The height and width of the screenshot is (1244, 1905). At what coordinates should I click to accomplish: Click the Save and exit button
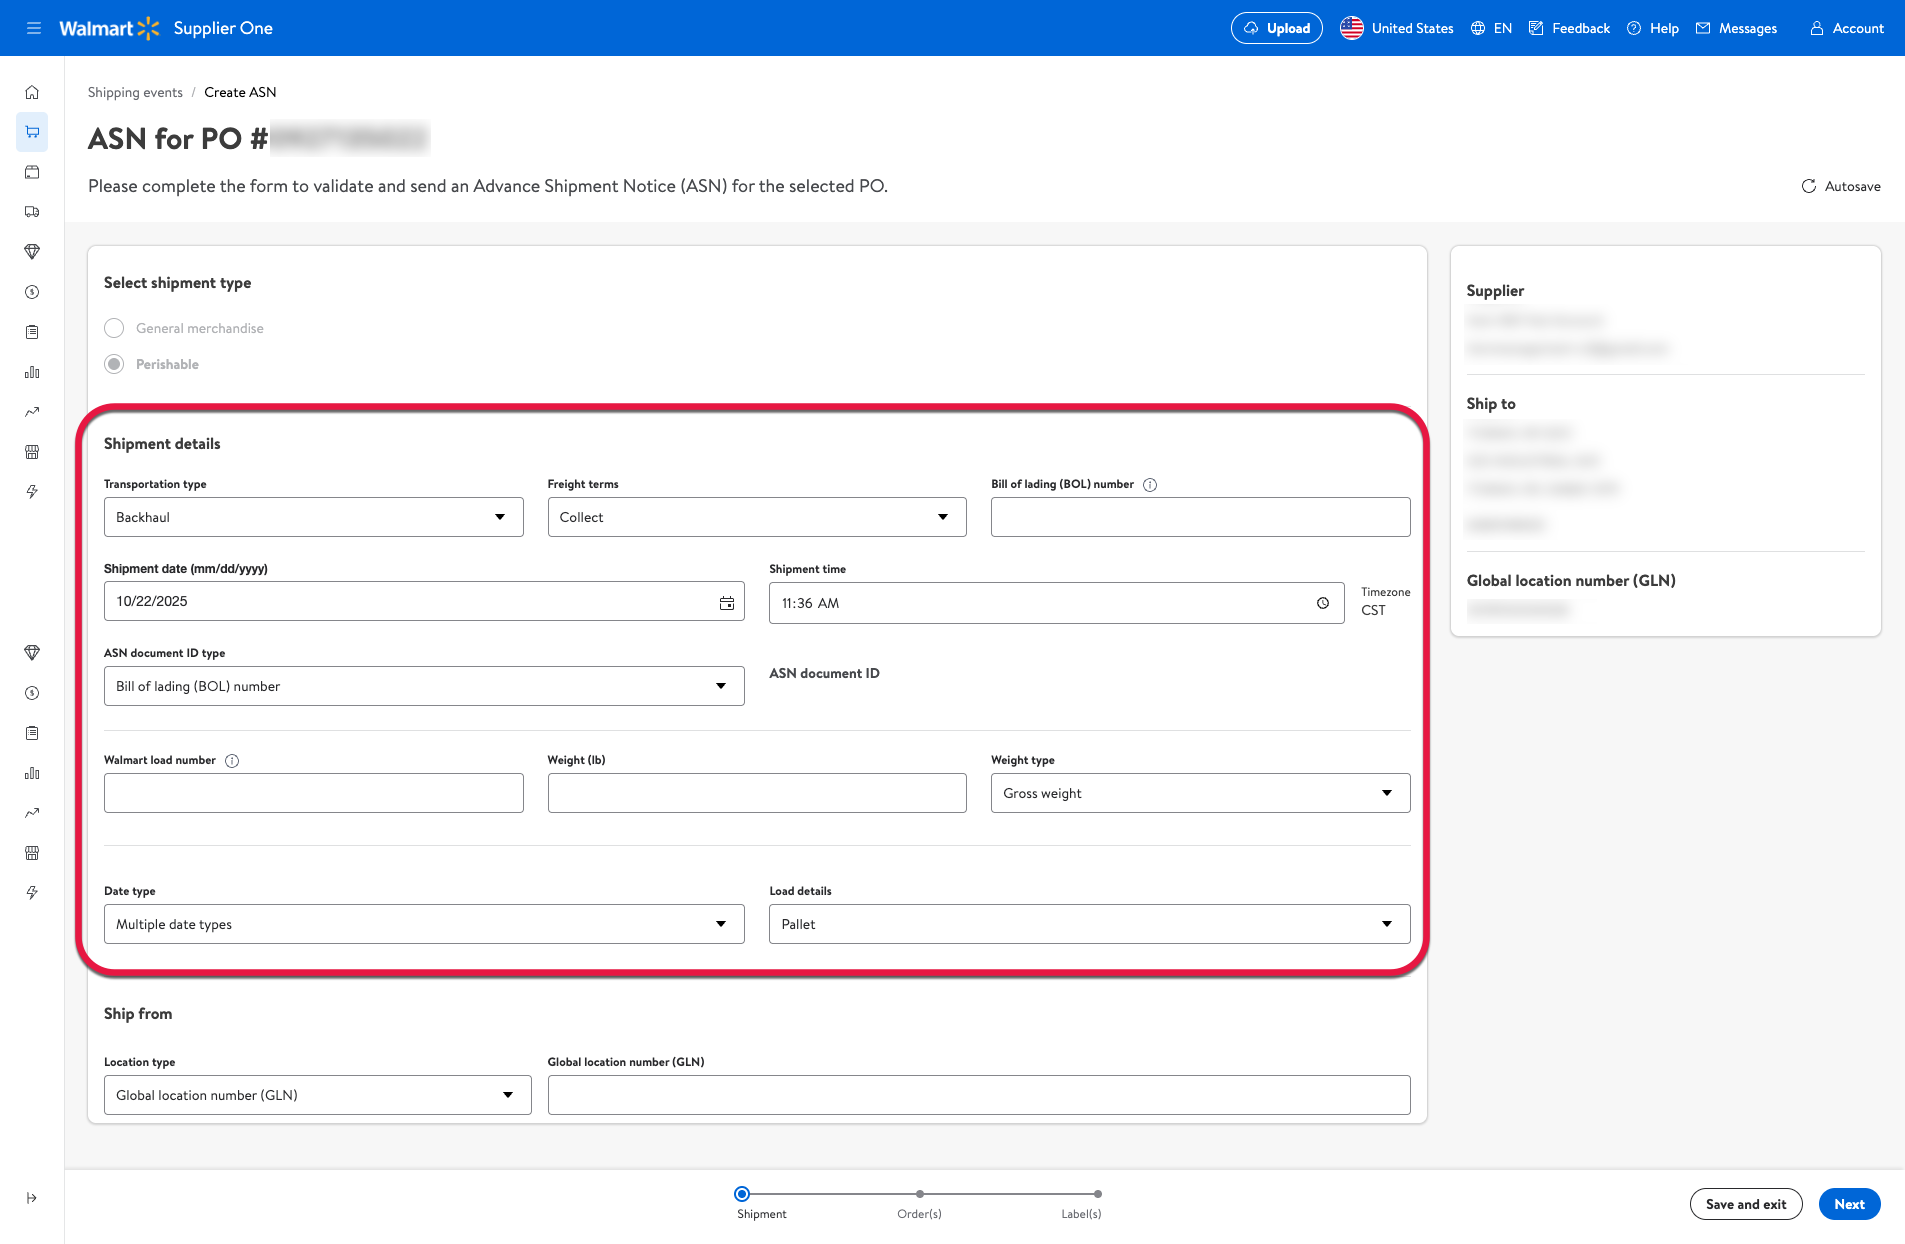click(x=1745, y=1204)
